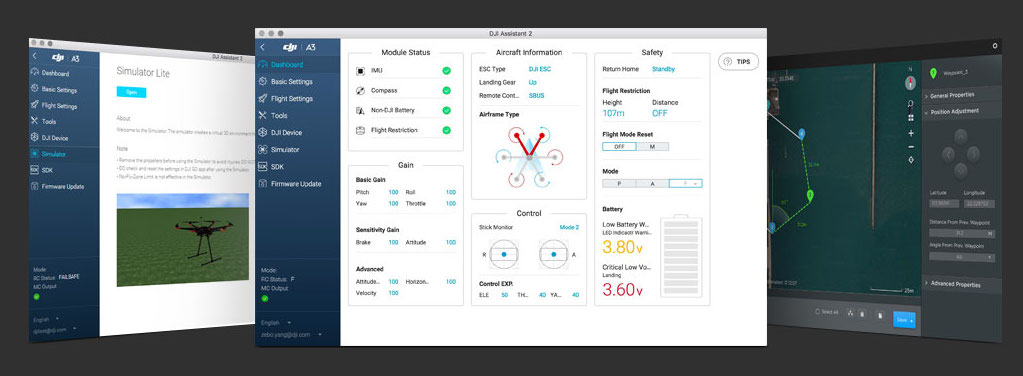Click the Compass module status icon
Screen dimensions: 1023x376
pyautogui.click(x=360, y=91)
